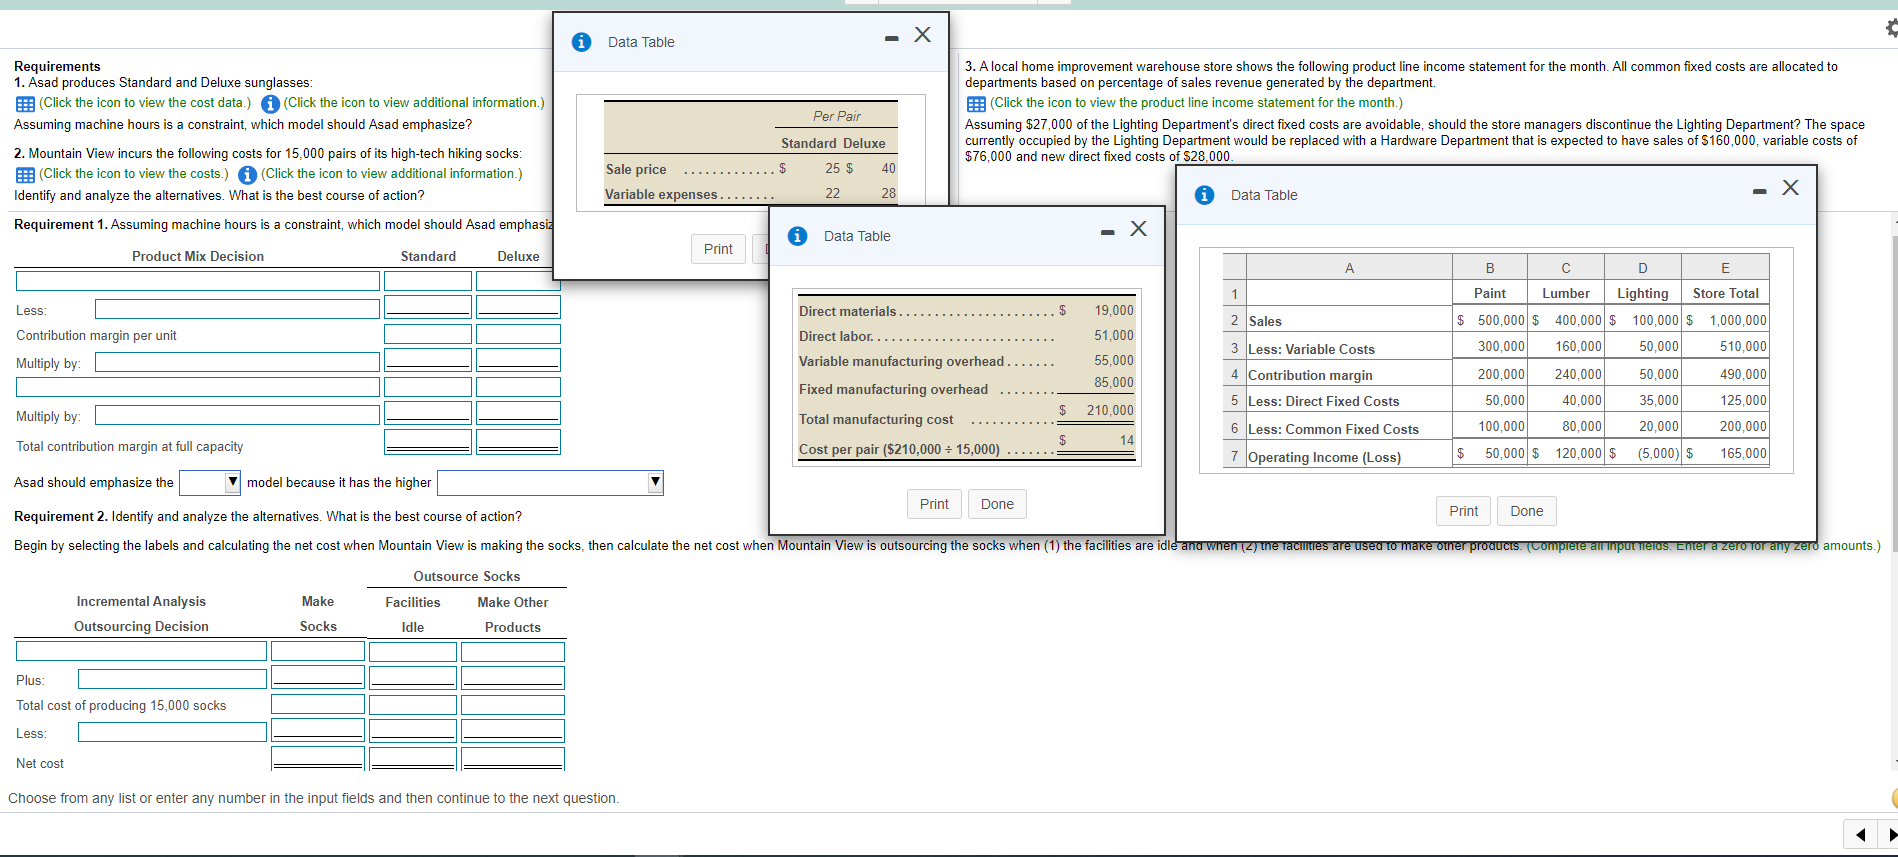Minimize the manufacturing cost Data Table dialog
This screenshot has width=1898, height=857.
pyautogui.click(x=1107, y=232)
